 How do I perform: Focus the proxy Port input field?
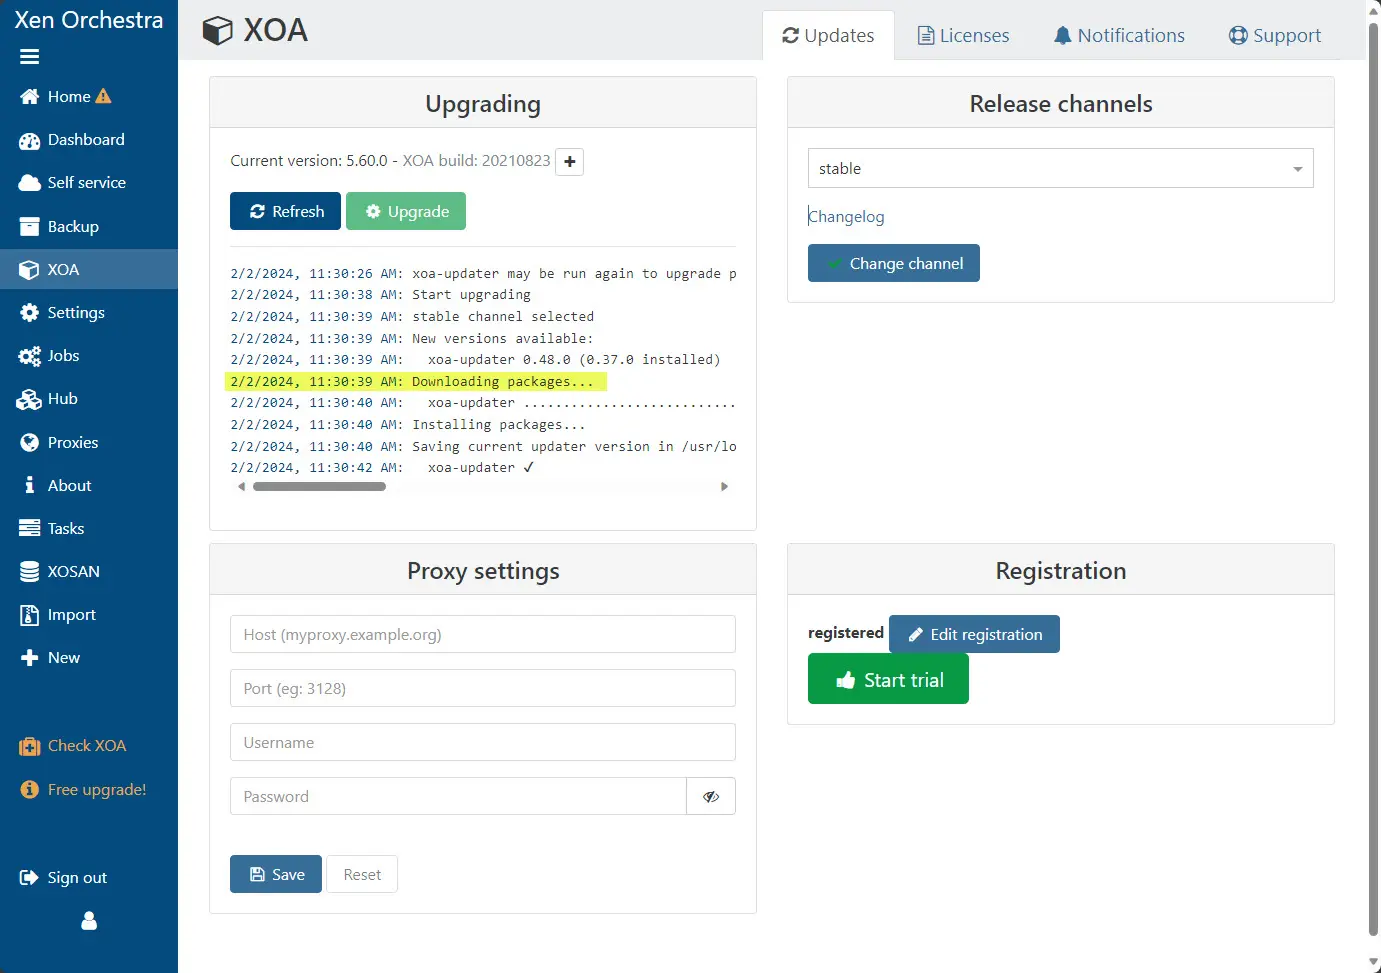(483, 689)
